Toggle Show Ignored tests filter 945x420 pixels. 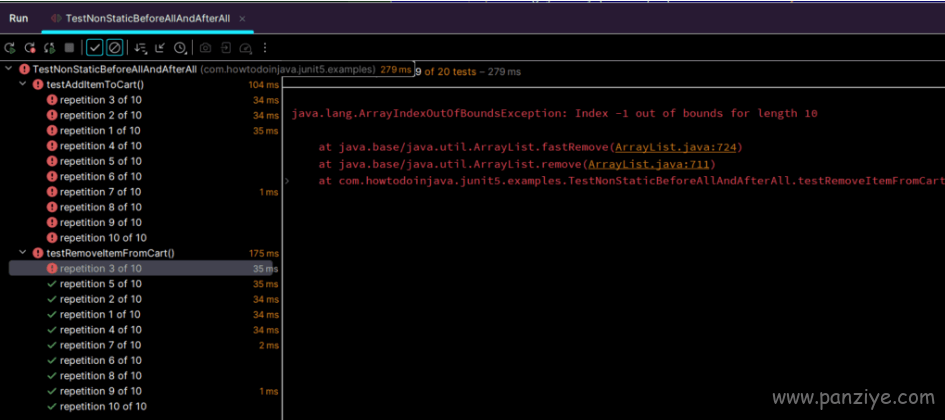115,48
